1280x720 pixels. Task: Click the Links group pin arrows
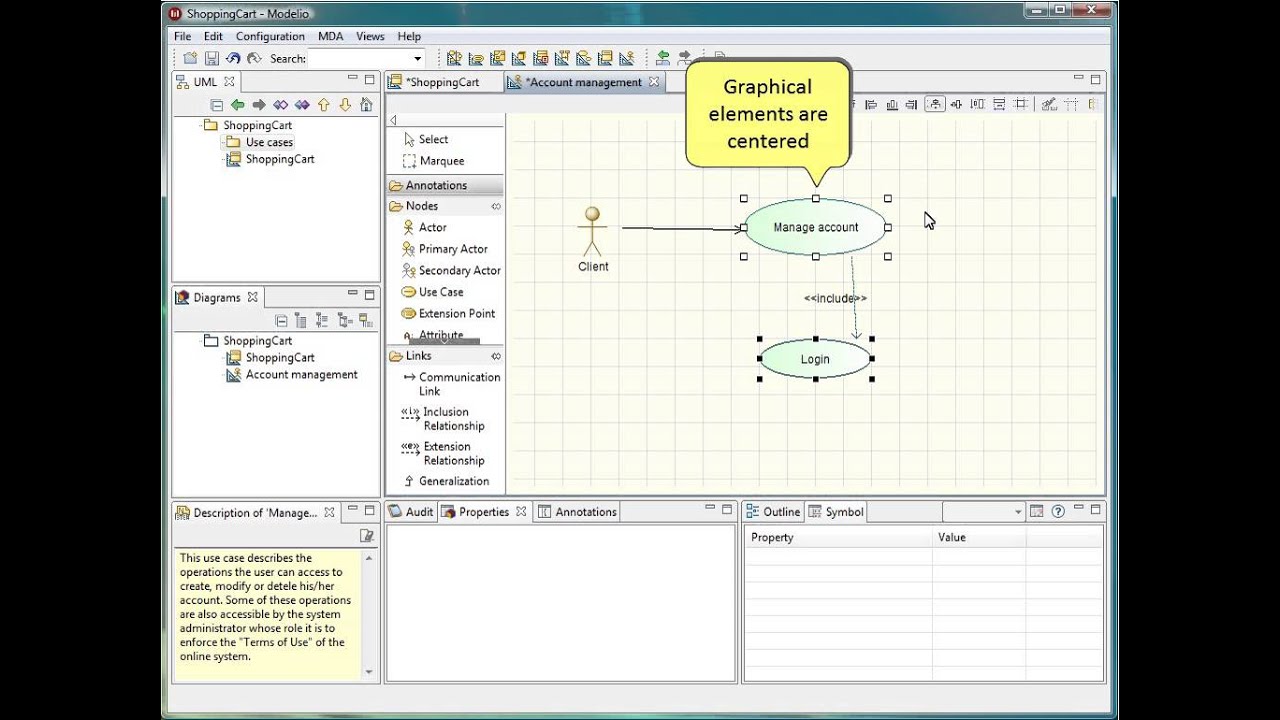(x=496, y=356)
